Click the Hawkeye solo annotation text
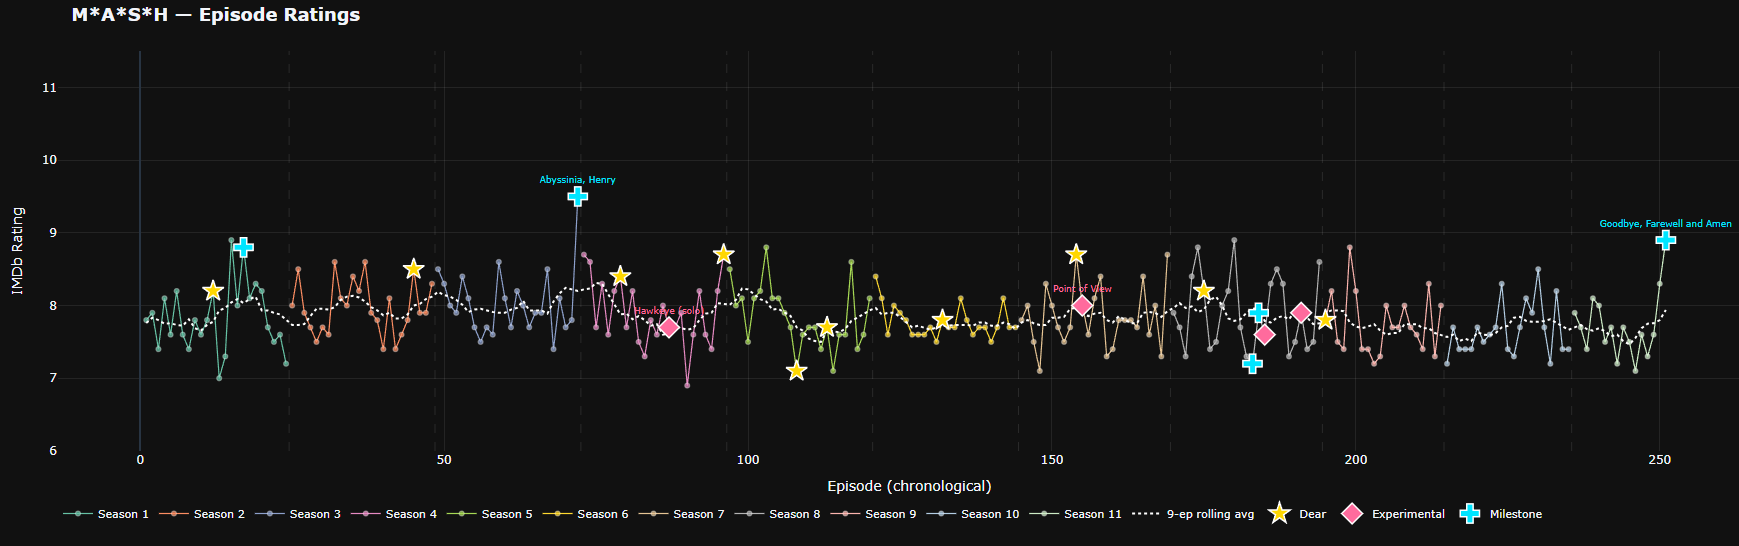The height and width of the screenshot is (546, 1739). pyautogui.click(x=669, y=311)
